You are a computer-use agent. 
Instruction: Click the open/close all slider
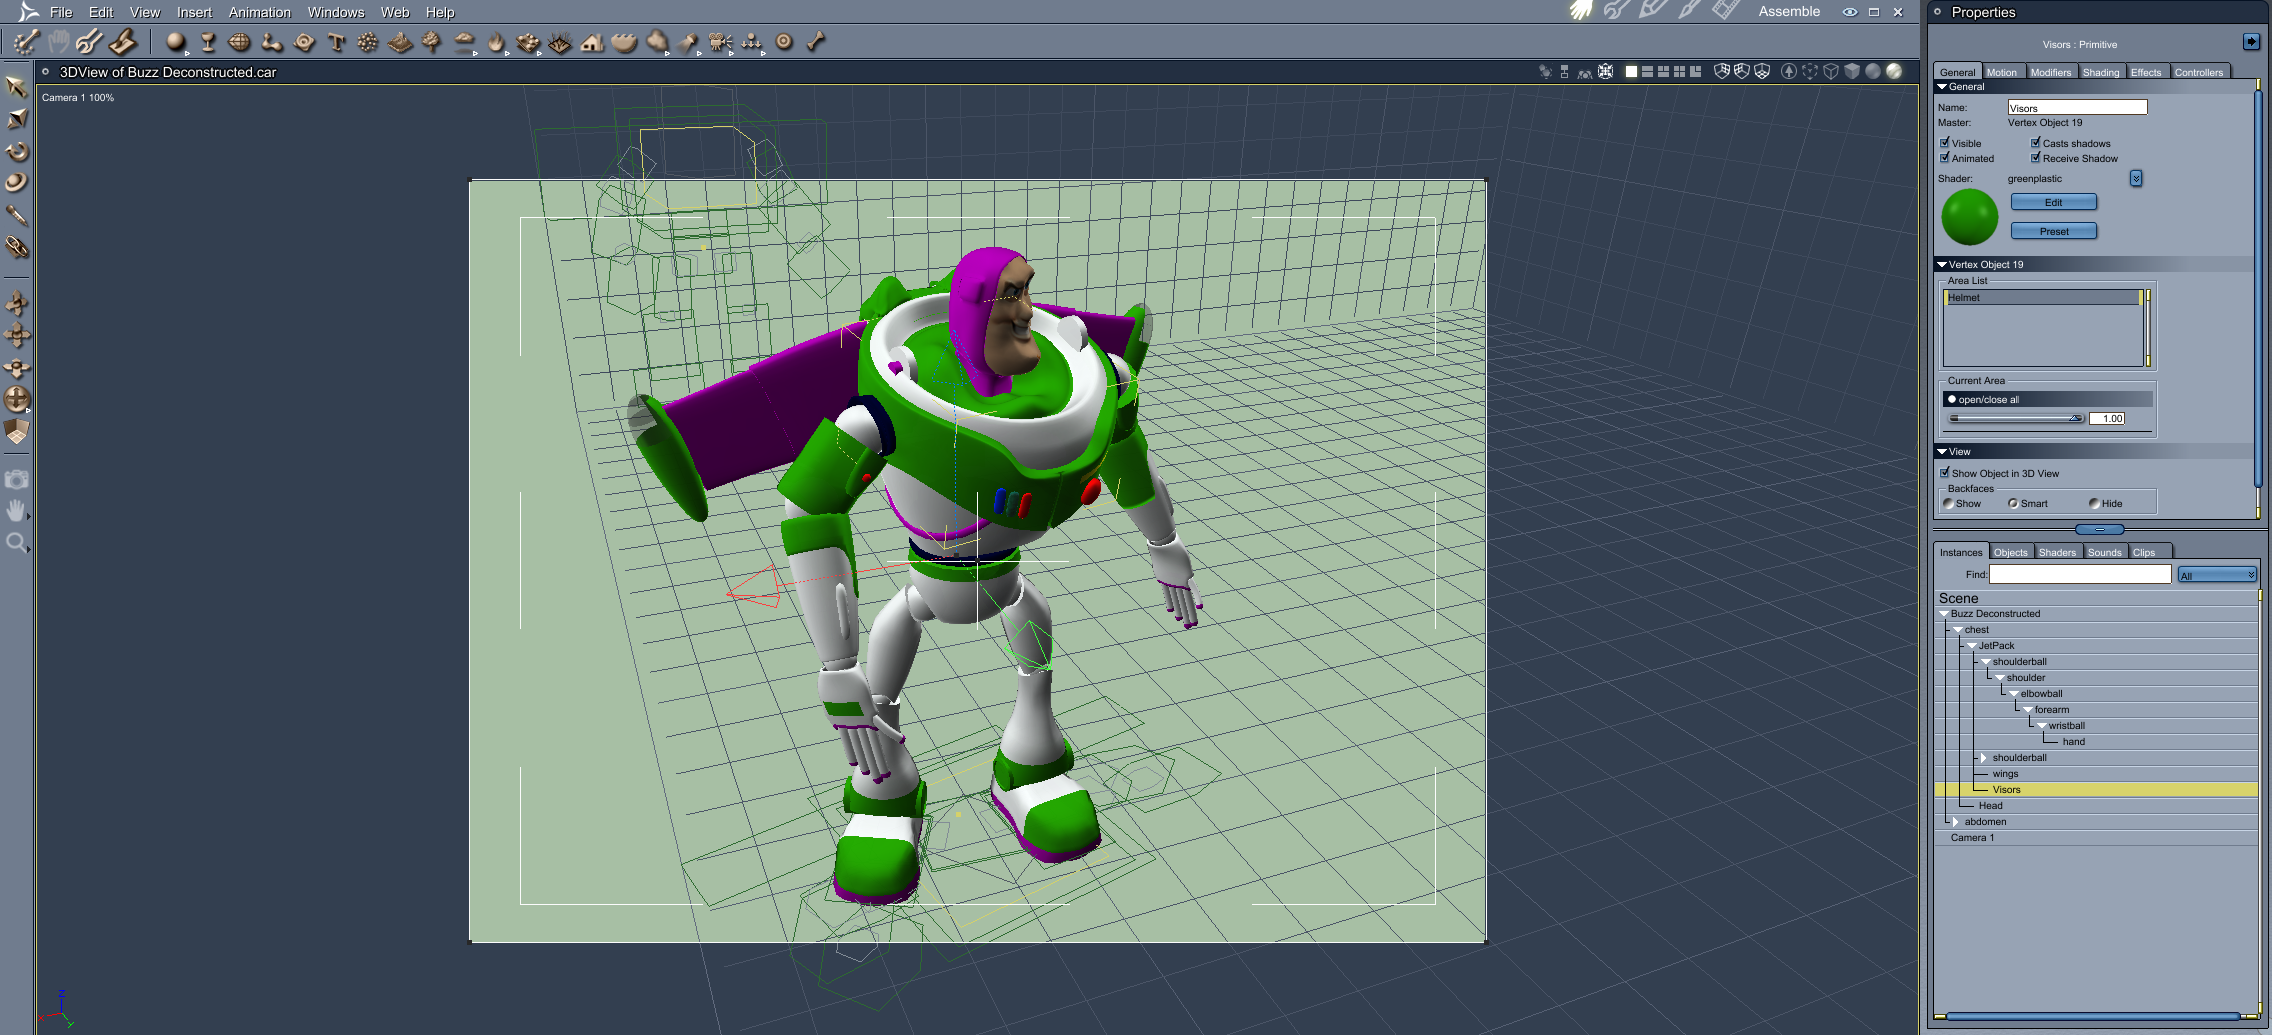click(2017, 419)
